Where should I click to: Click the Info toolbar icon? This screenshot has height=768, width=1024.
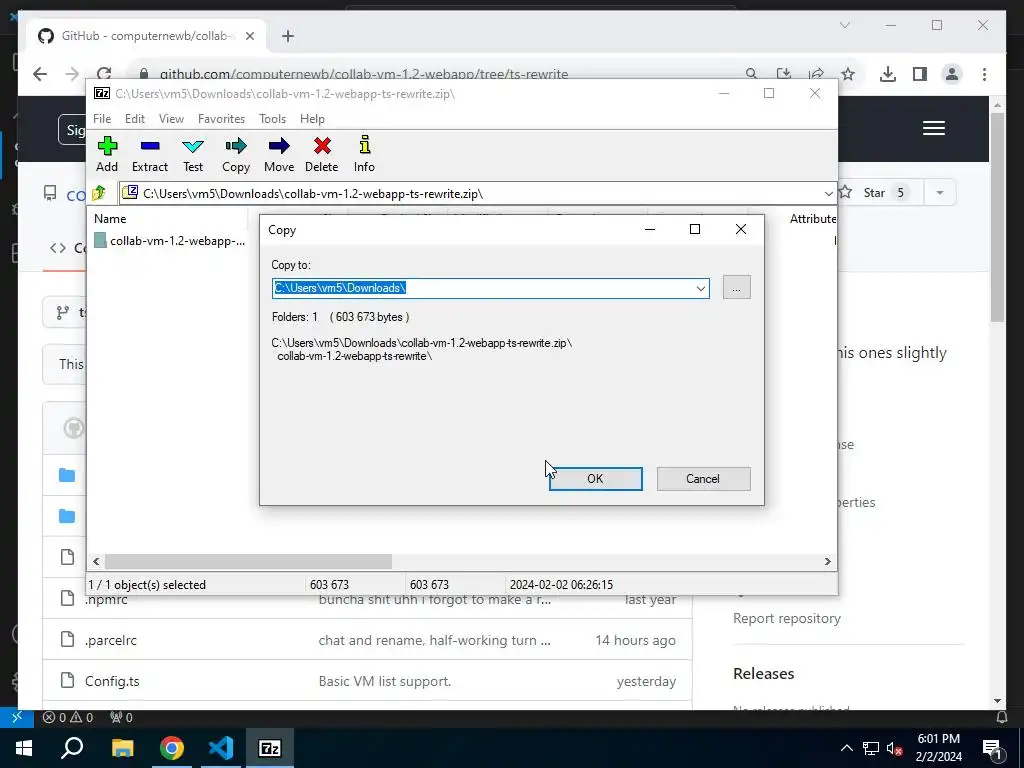coord(364,154)
